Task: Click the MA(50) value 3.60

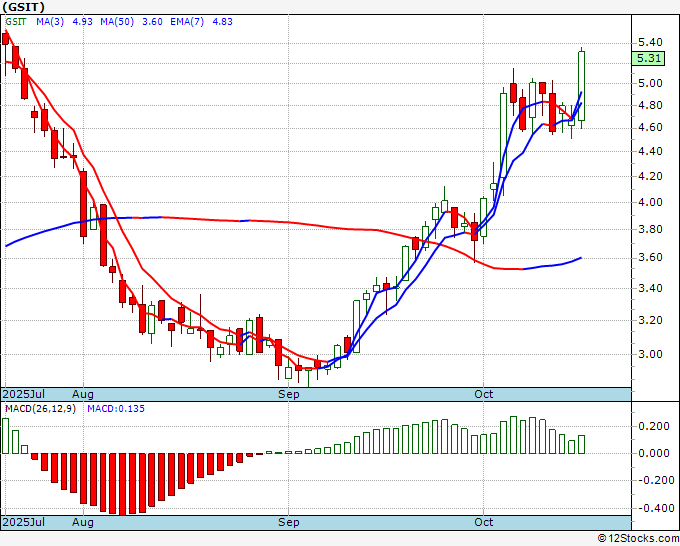Action: click(152, 22)
